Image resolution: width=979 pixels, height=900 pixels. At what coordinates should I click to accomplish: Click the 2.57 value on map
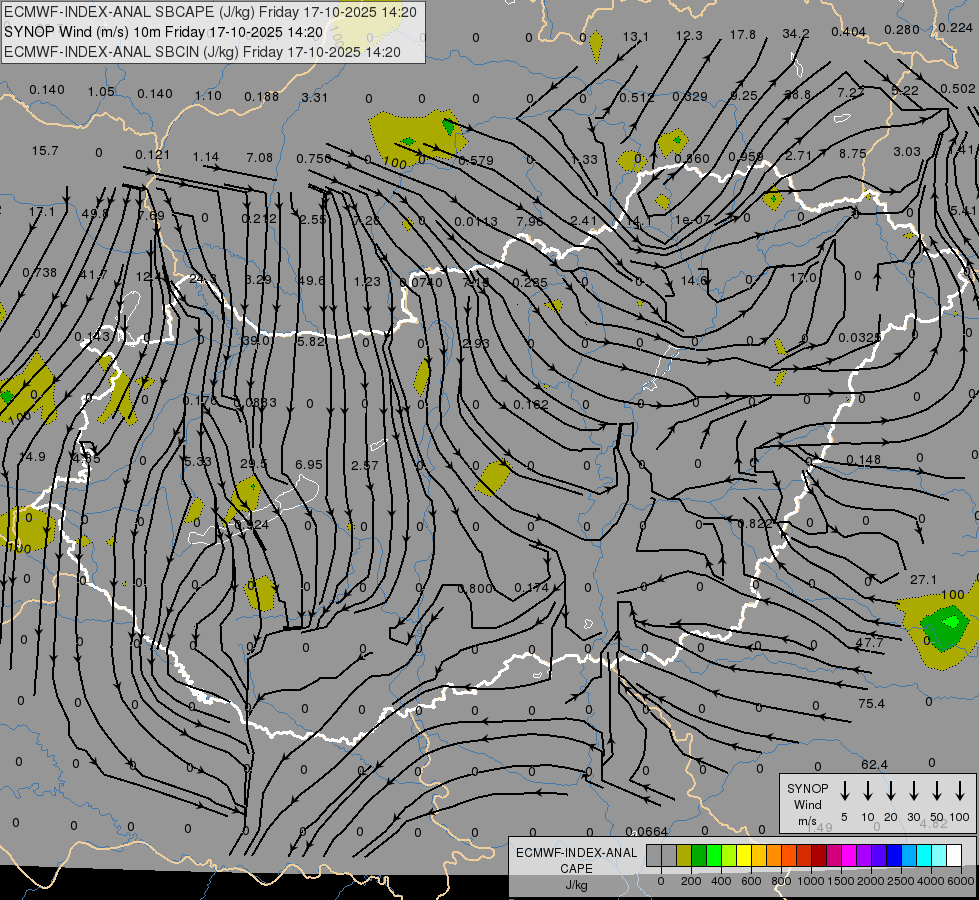click(x=365, y=465)
